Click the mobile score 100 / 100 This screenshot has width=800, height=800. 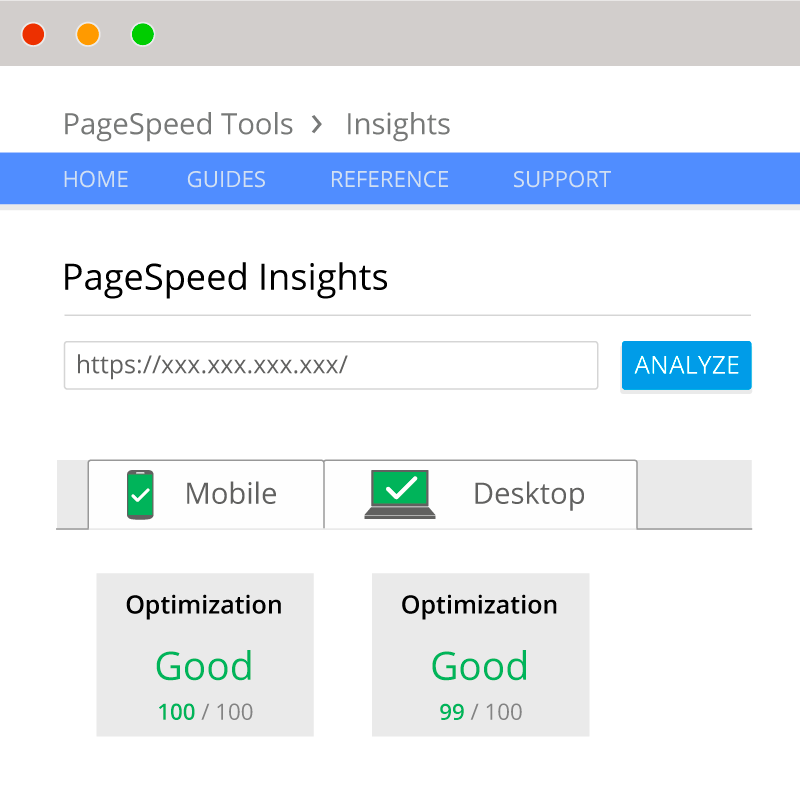pyautogui.click(x=206, y=712)
